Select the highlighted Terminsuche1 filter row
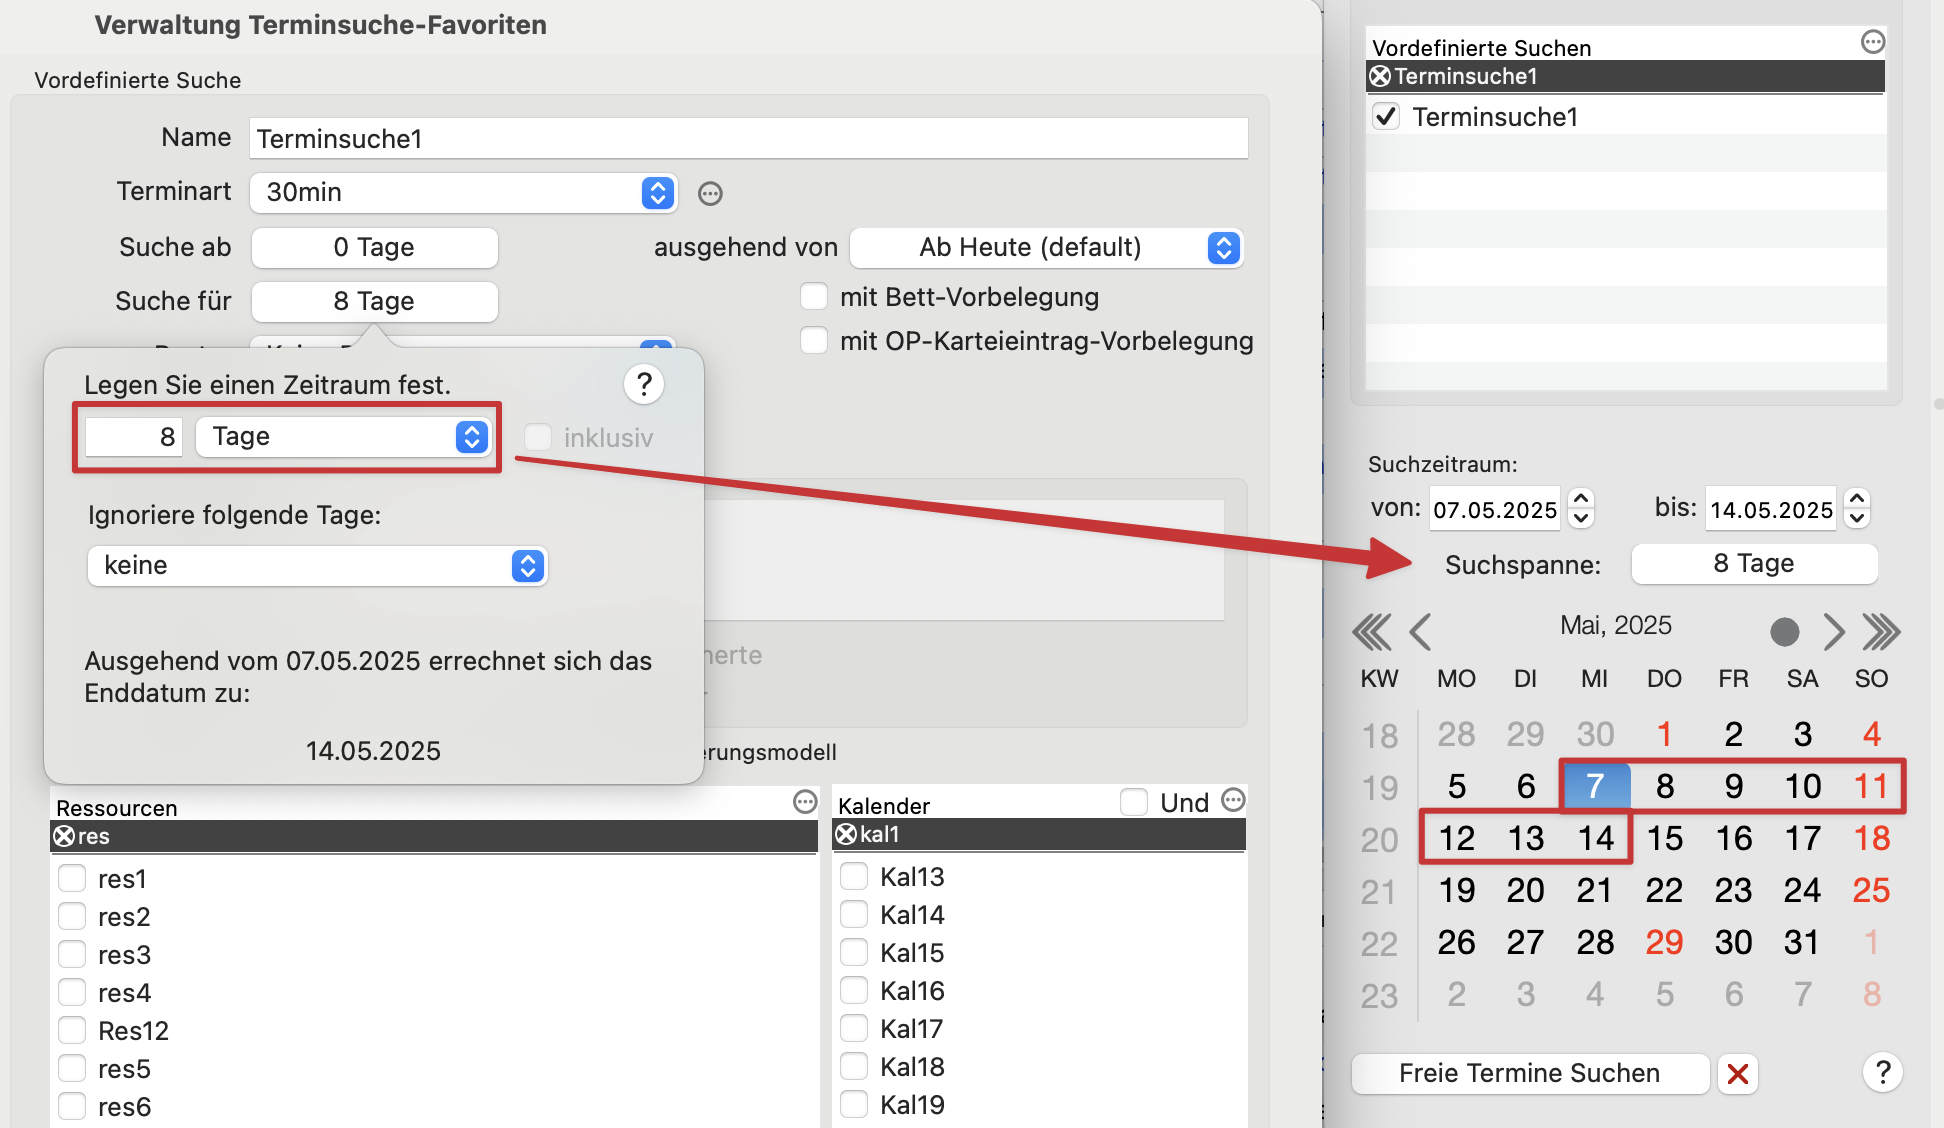This screenshot has width=1944, height=1128. 1626,76
